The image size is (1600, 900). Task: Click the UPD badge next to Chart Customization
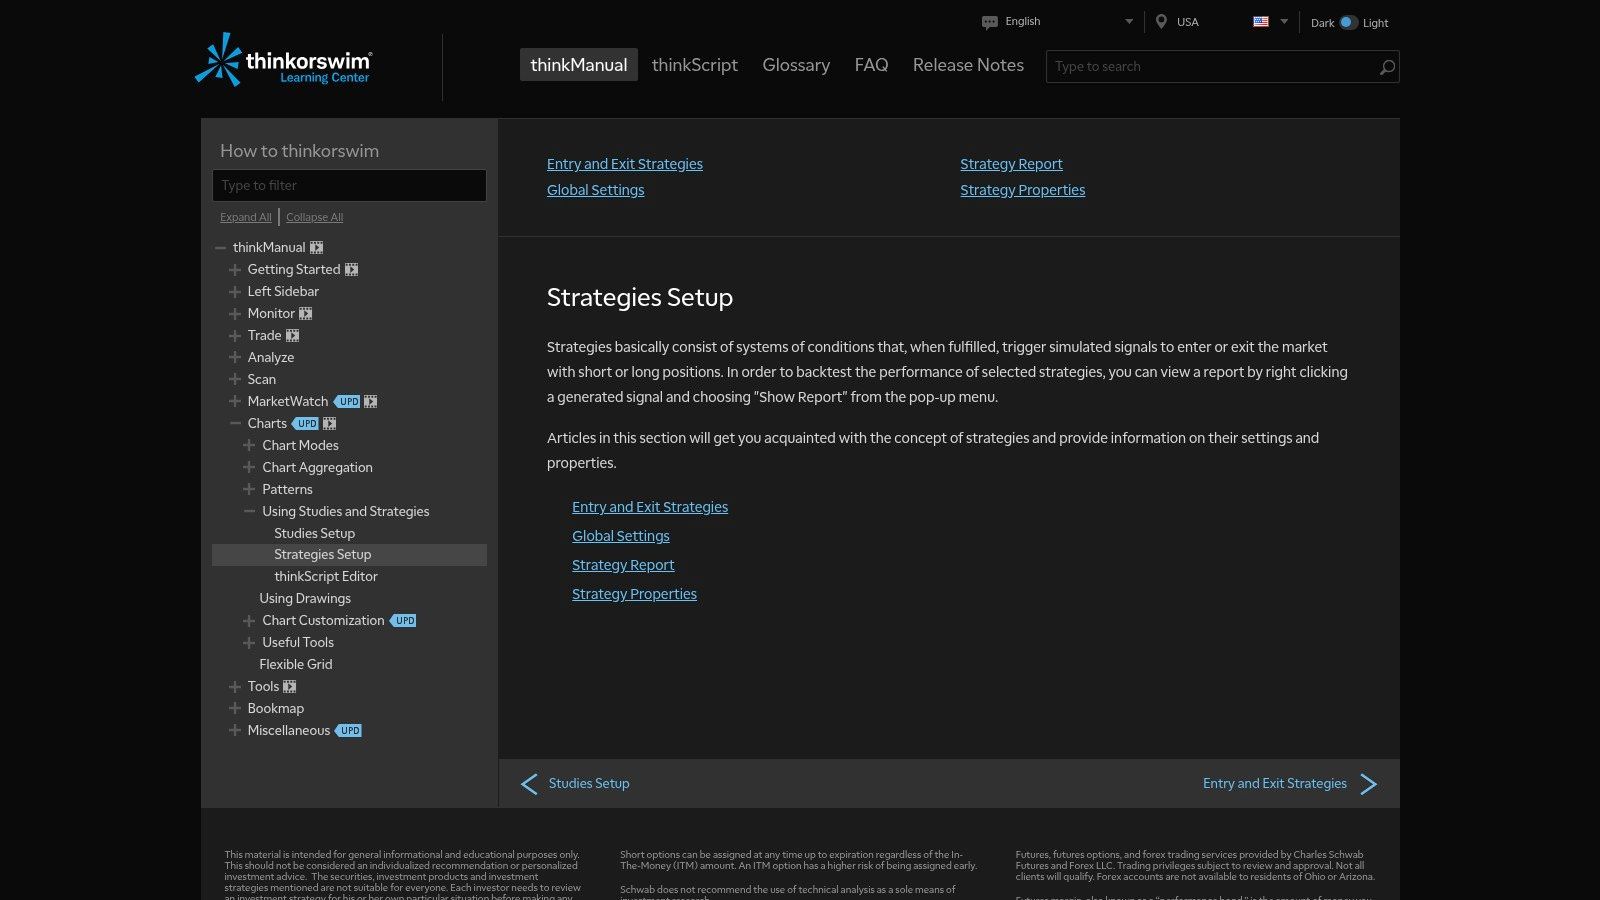click(x=403, y=620)
